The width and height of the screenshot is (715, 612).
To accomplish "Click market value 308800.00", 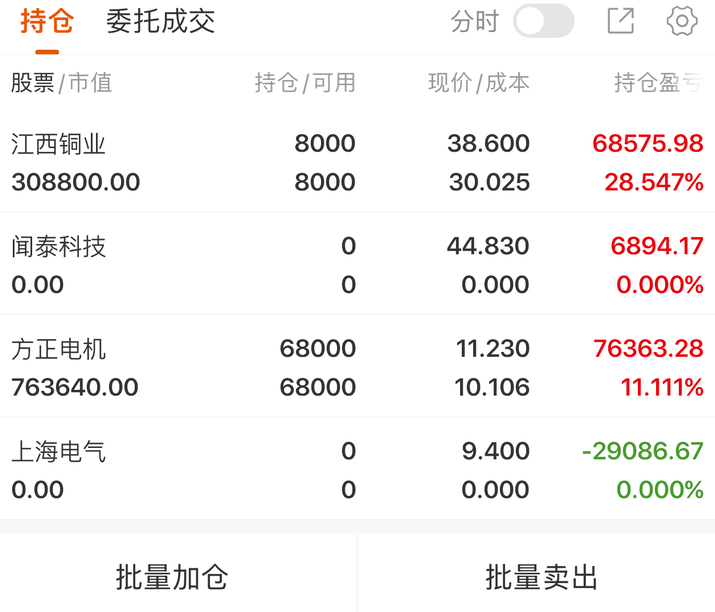I will 76,182.
